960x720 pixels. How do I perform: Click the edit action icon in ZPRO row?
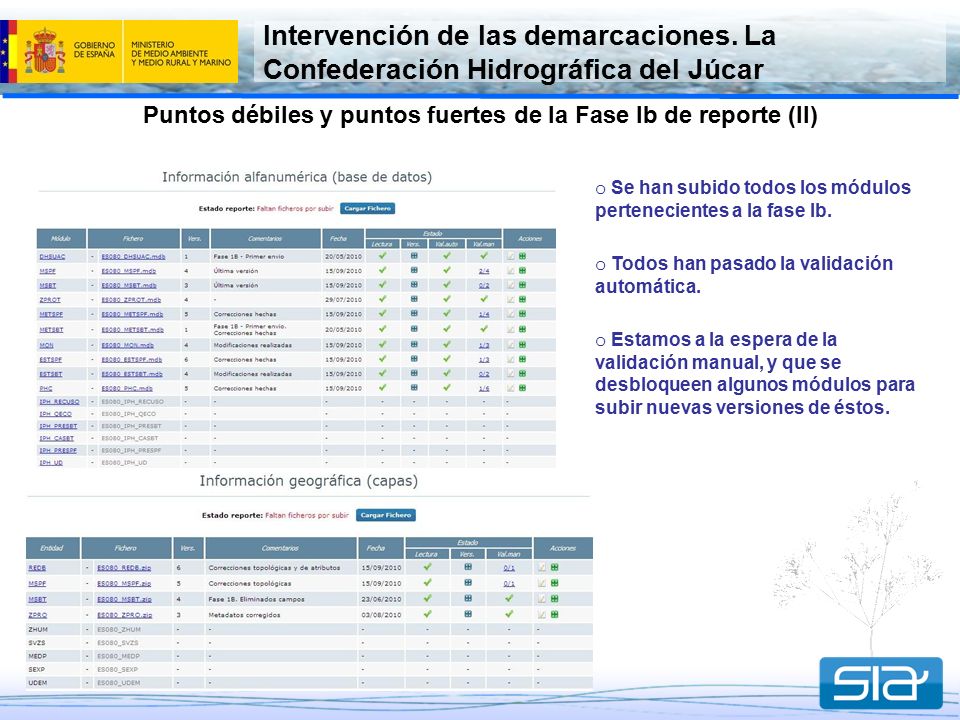[542, 614]
